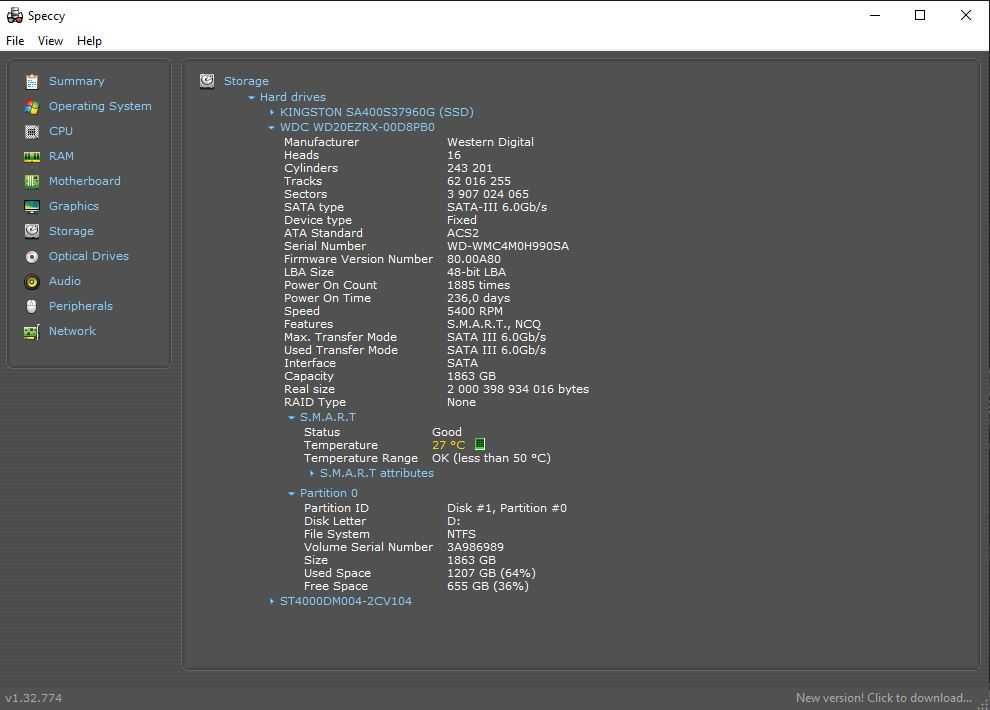Click the KINGSTON SA400S37960G drive name
This screenshot has width=990, height=710.
point(377,112)
